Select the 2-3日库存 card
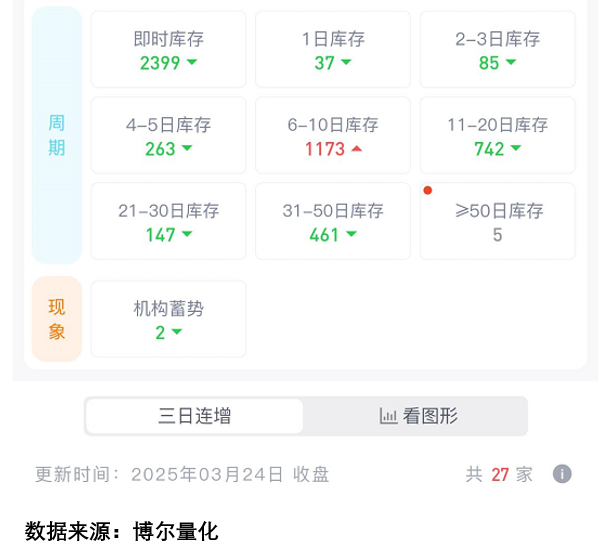 pyautogui.click(x=498, y=49)
